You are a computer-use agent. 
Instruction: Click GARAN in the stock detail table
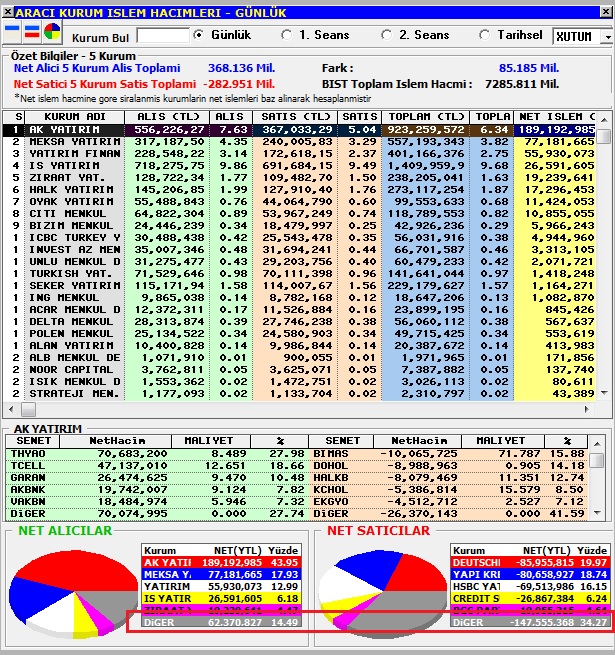(x=28, y=478)
